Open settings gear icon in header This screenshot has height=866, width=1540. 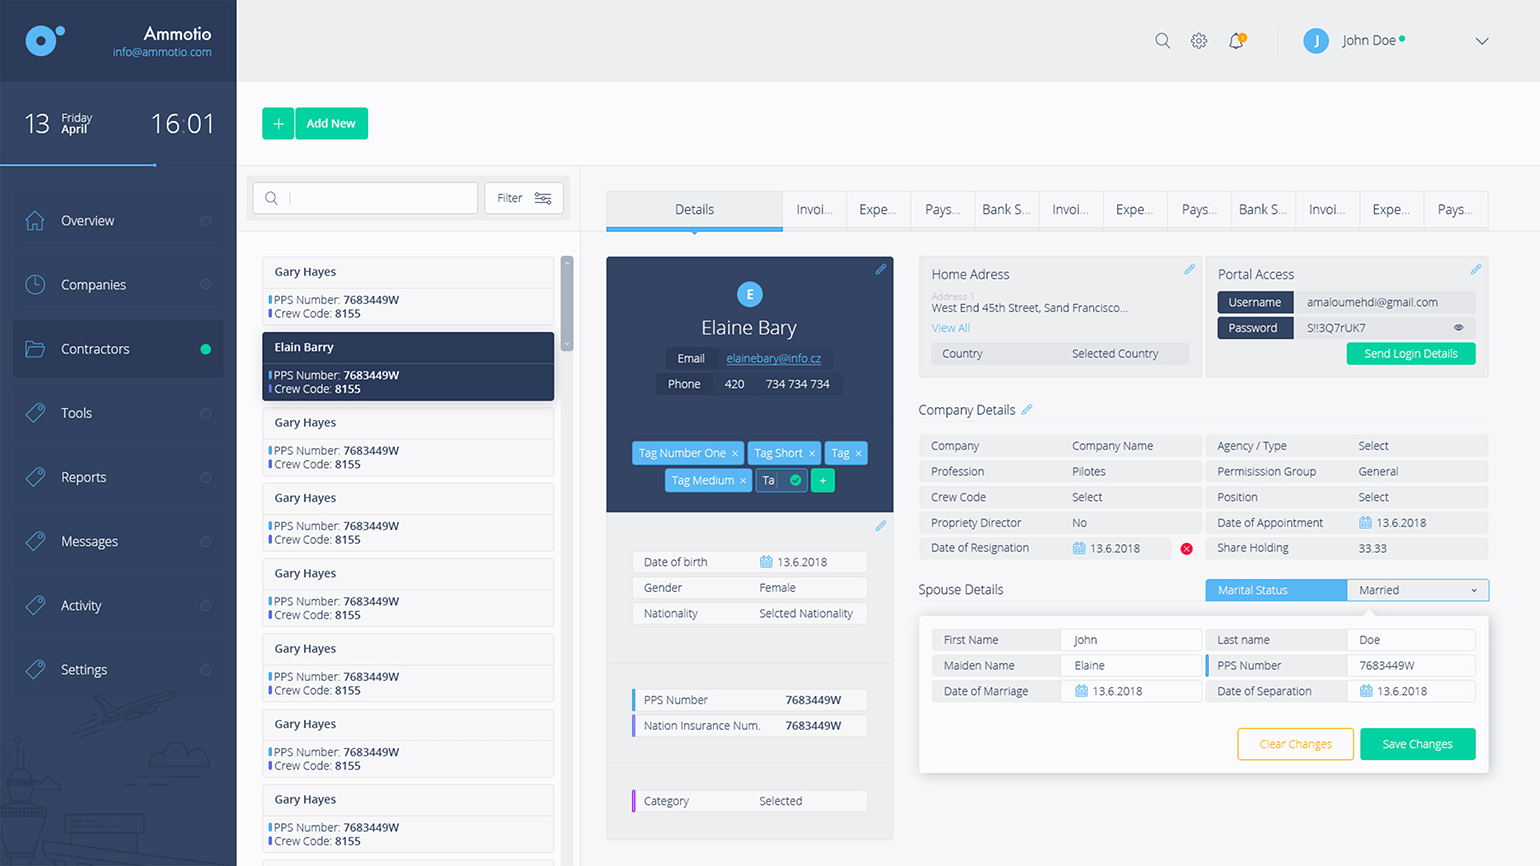pos(1199,41)
